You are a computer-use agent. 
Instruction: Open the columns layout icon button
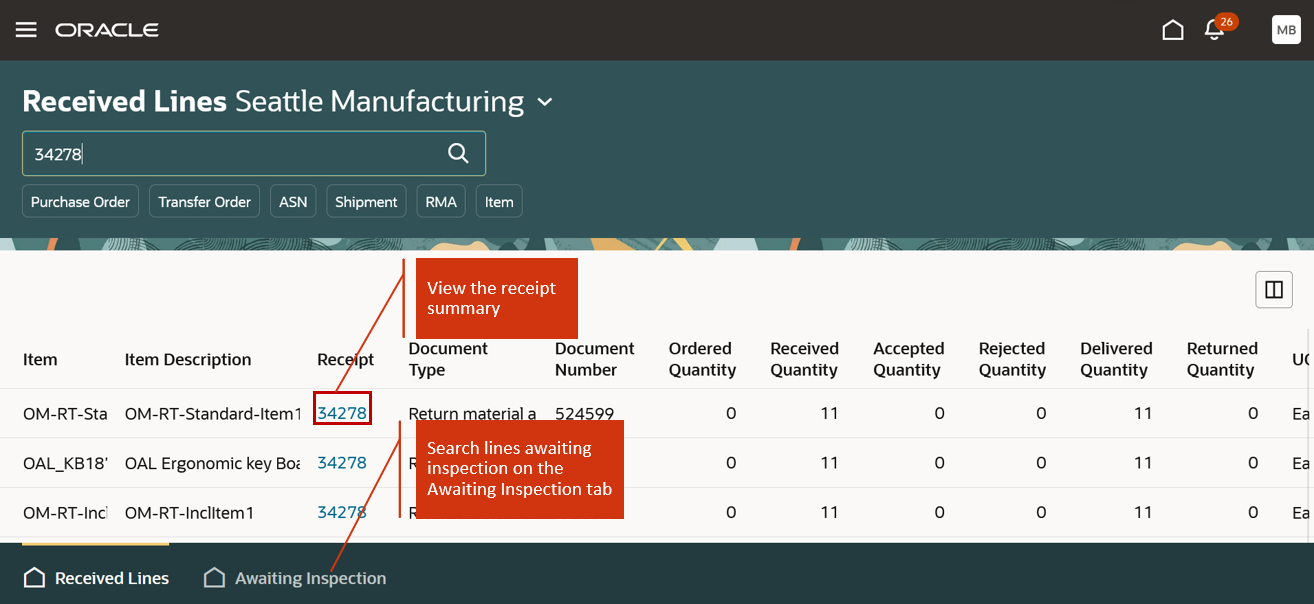tap(1274, 290)
